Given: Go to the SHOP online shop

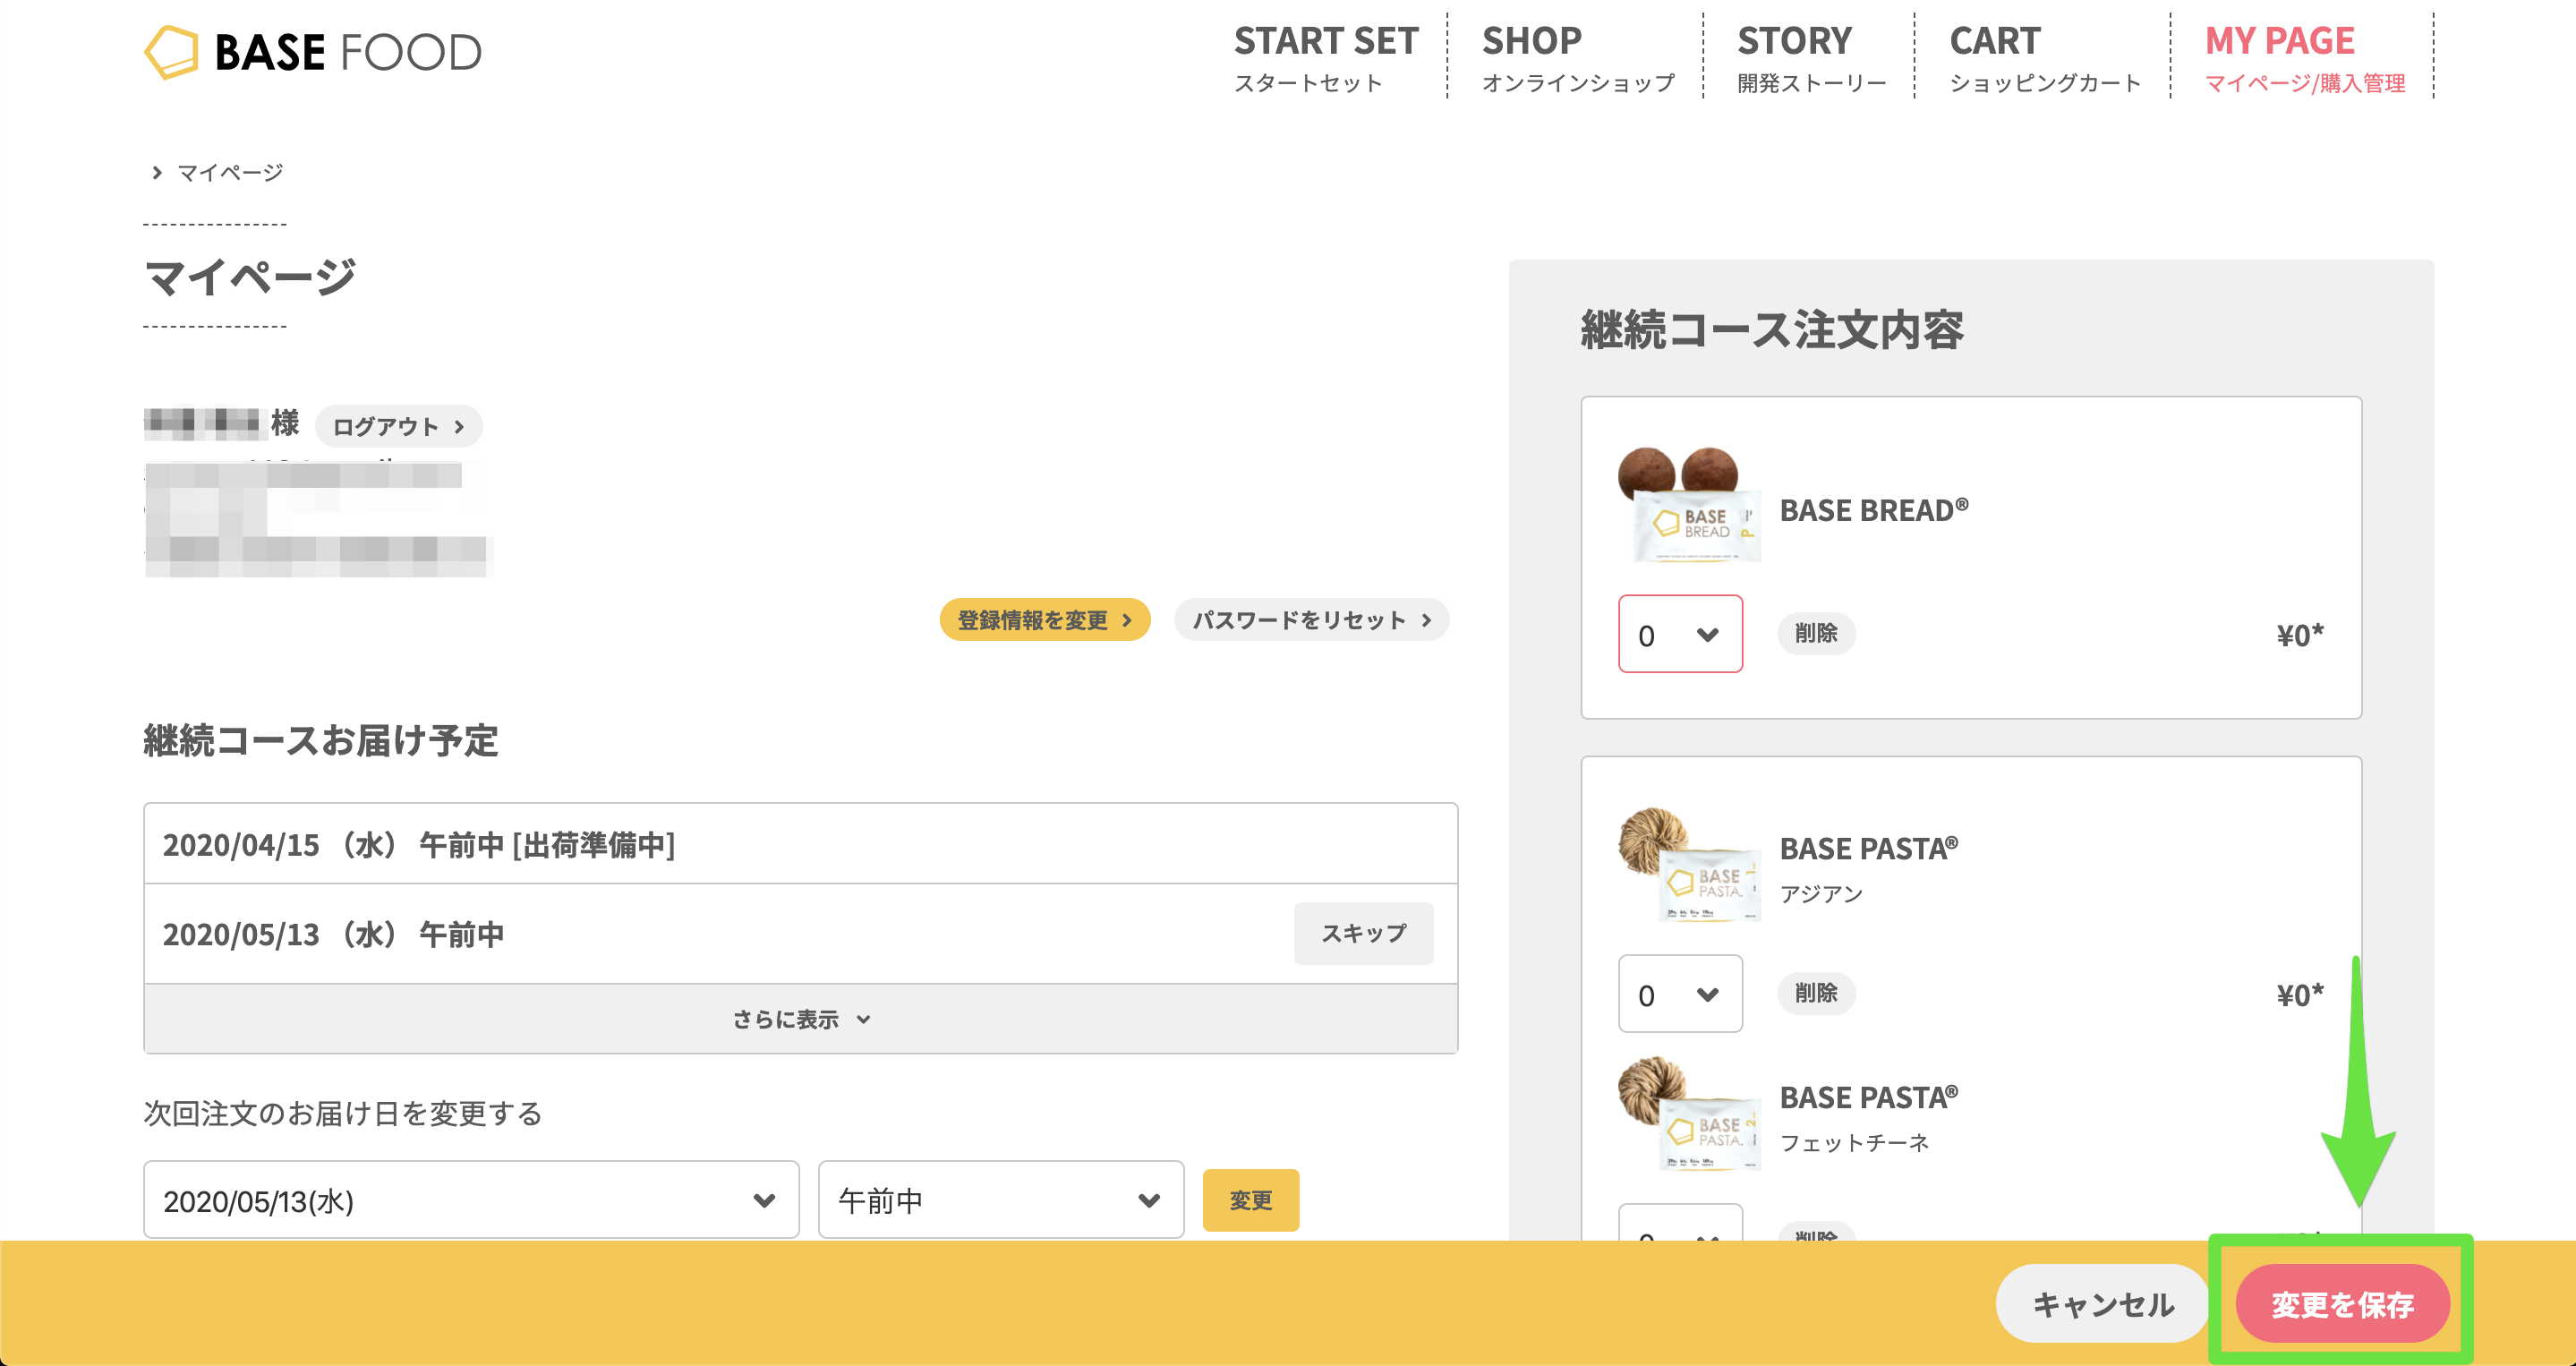Looking at the screenshot, I should [1578, 58].
